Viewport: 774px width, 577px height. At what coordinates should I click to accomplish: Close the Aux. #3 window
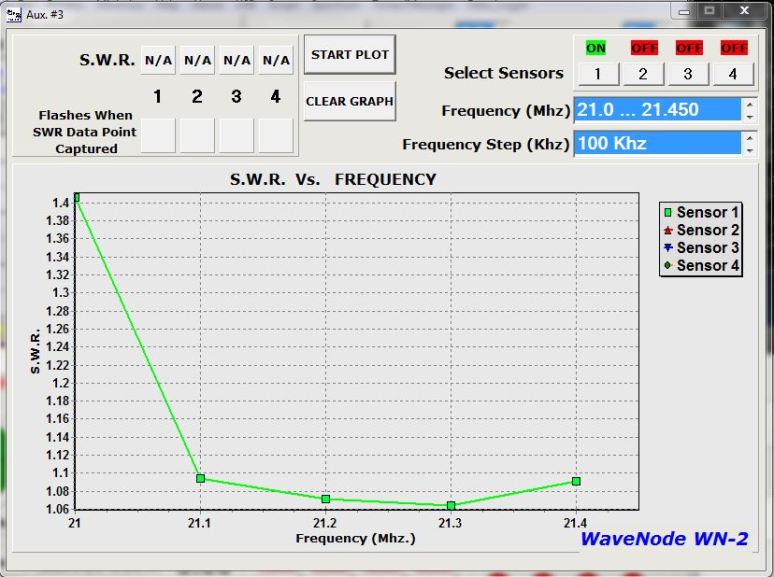744,11
